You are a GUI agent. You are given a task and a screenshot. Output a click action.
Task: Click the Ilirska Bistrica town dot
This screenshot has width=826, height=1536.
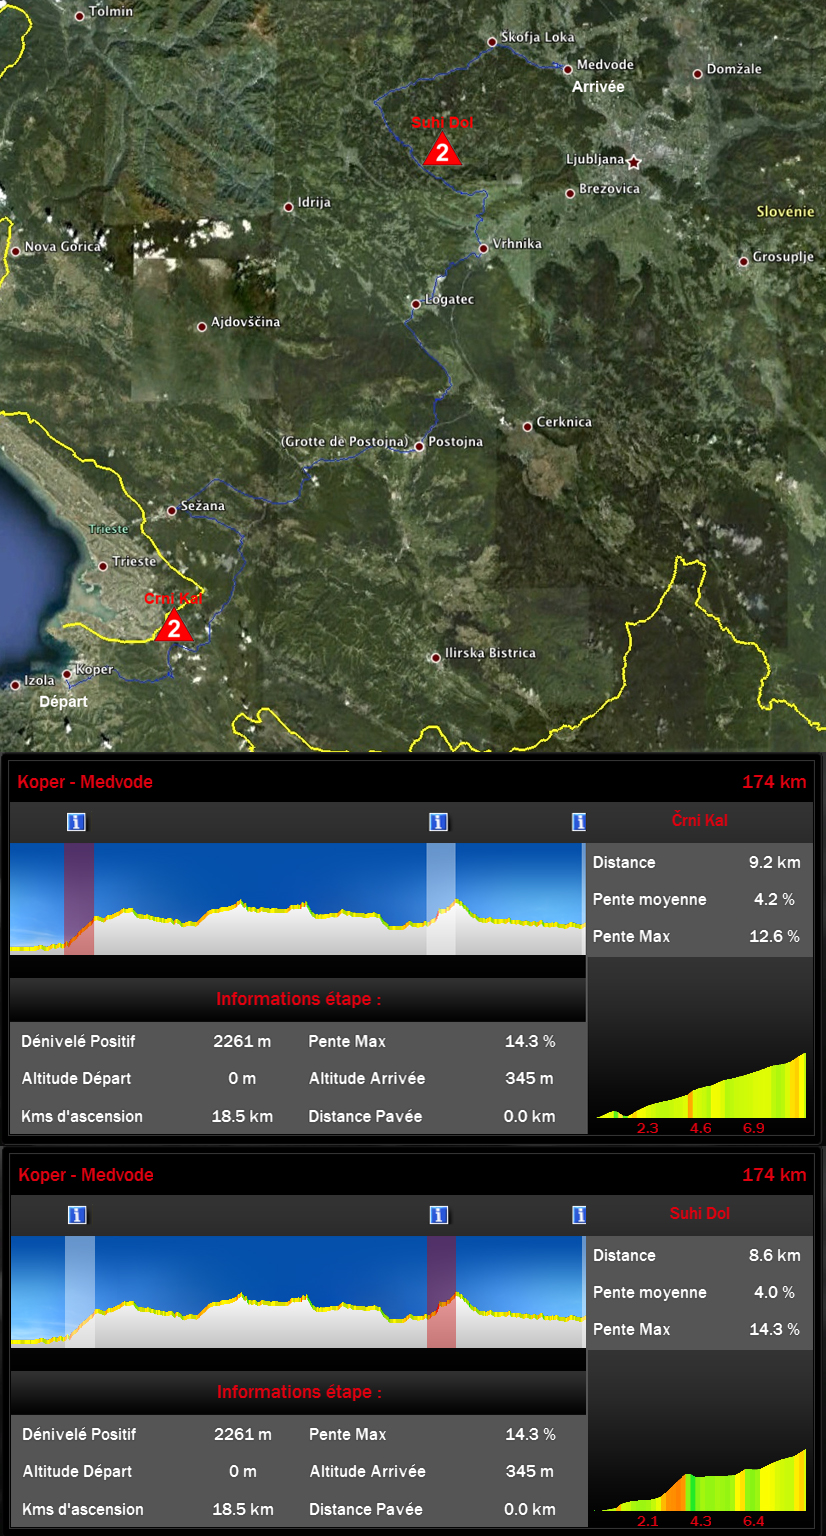436,657
